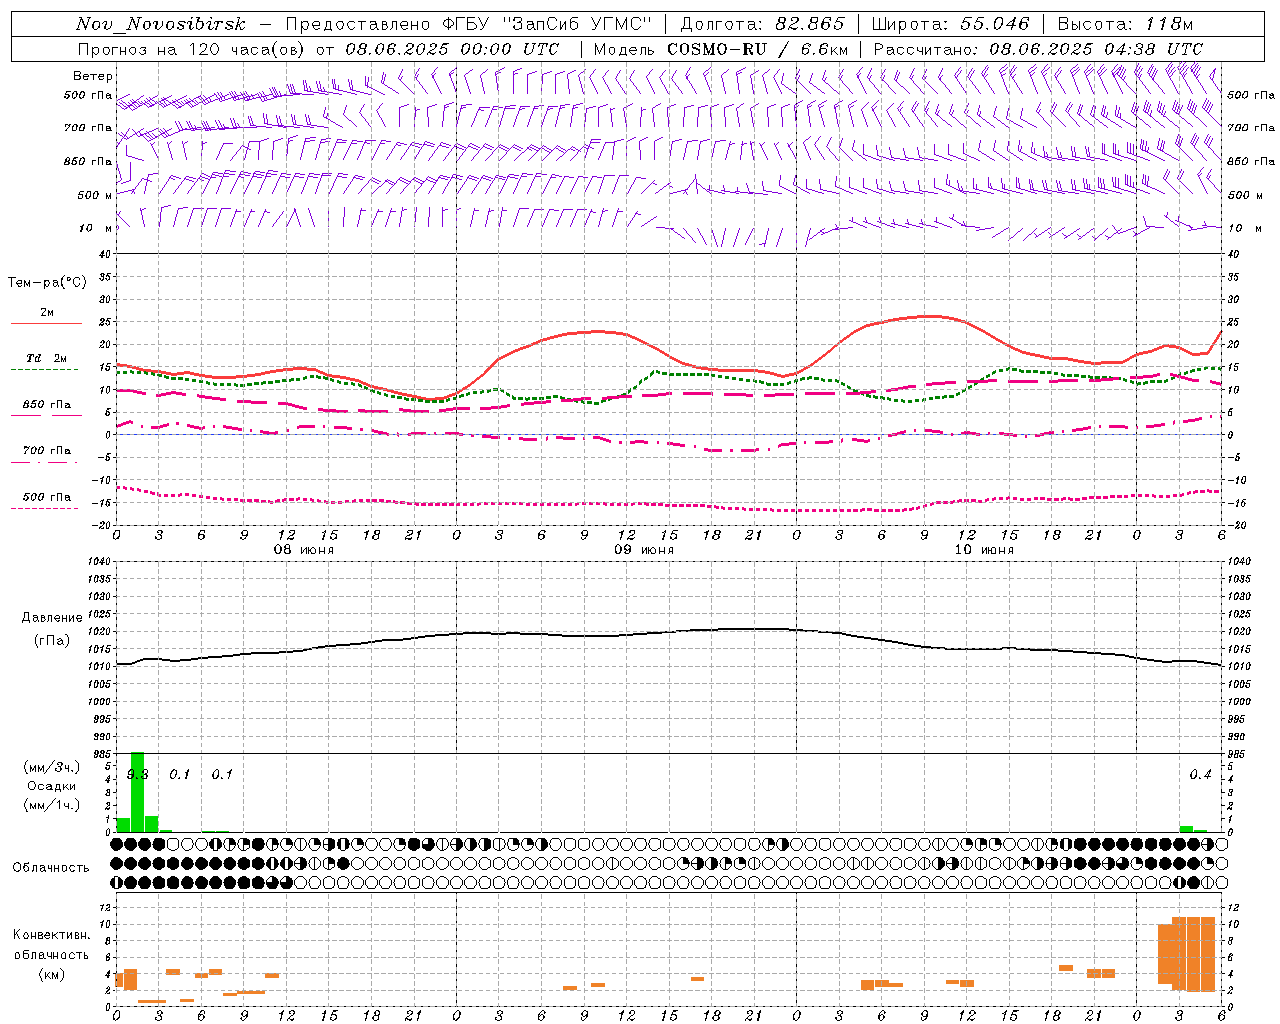Click the 08 июня date label
This screenshot has width=1280, height=1024.
click(x=304, y=550)
